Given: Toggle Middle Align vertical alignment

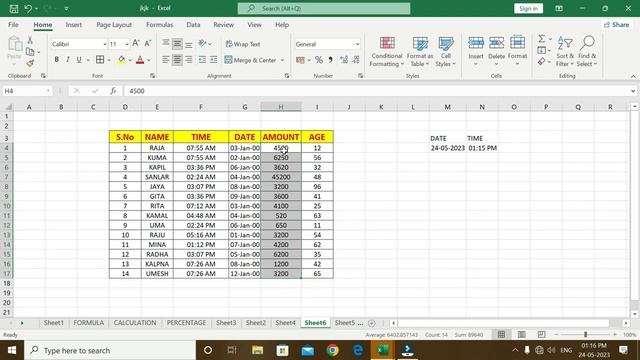Looking at the screenshot, I should coord(177,43).
